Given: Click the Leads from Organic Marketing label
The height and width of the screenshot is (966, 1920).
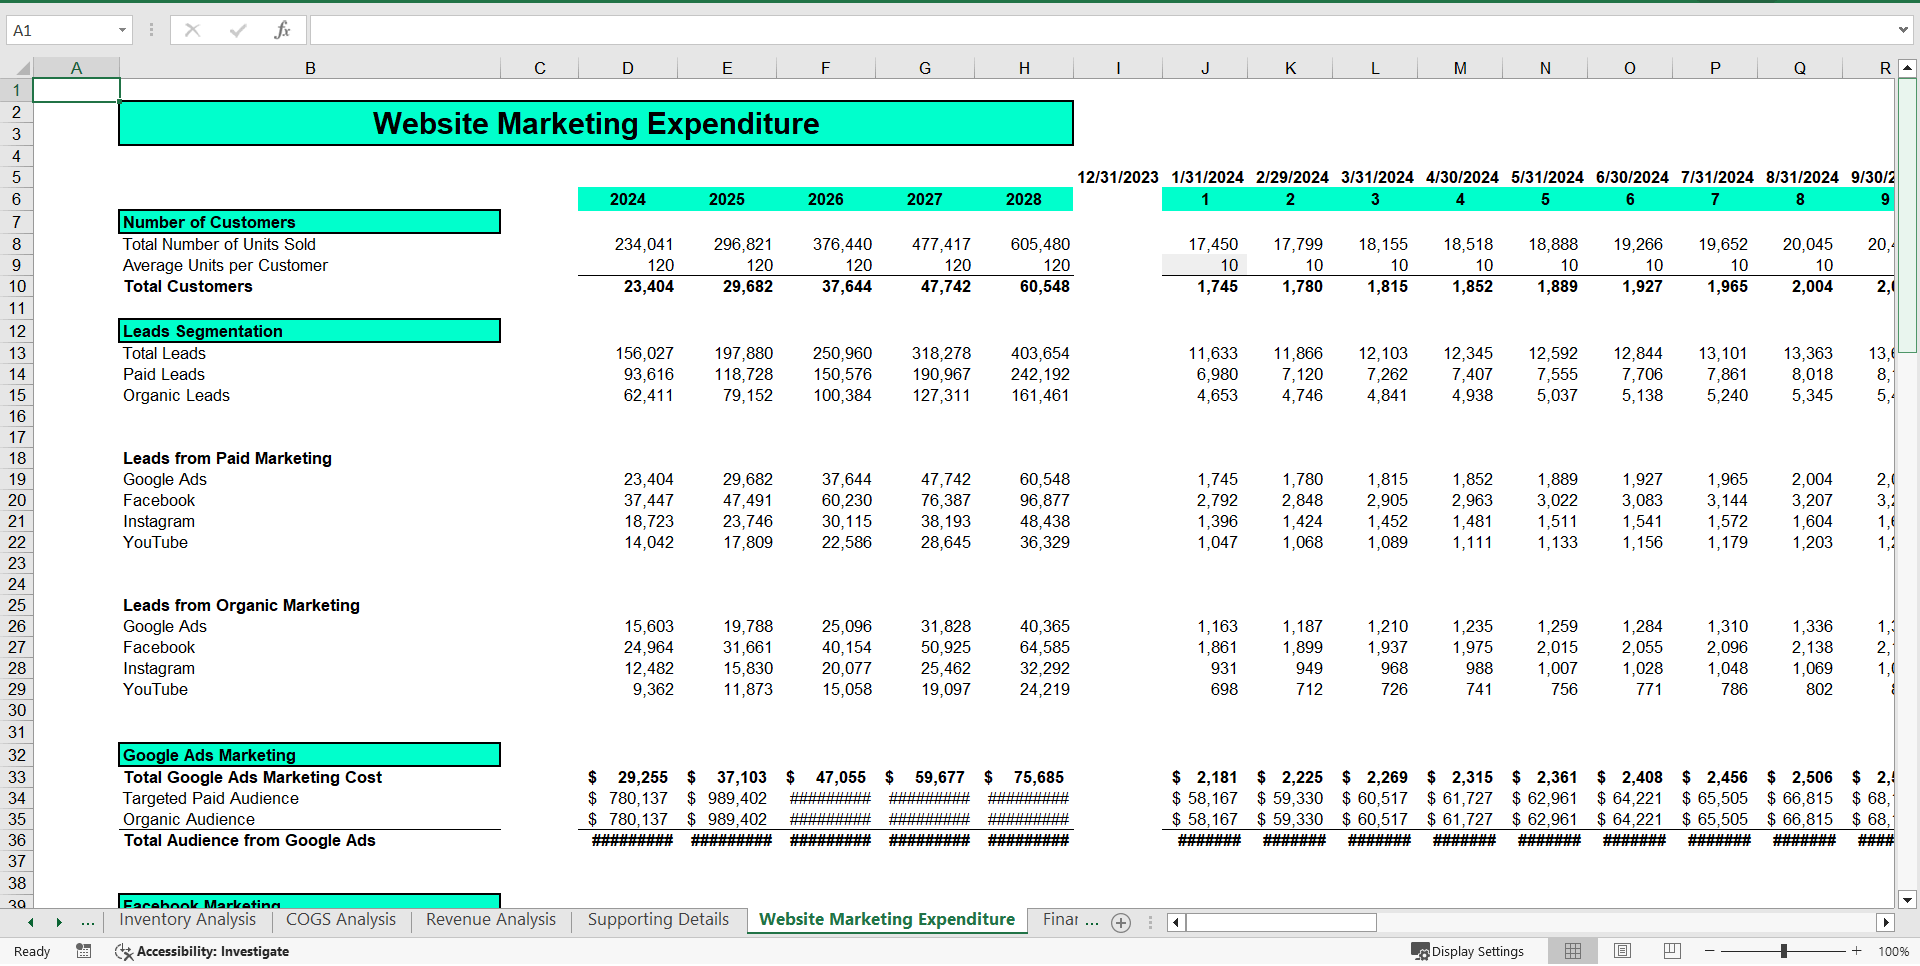Looking at the screenshot, I should coord(241,605).
